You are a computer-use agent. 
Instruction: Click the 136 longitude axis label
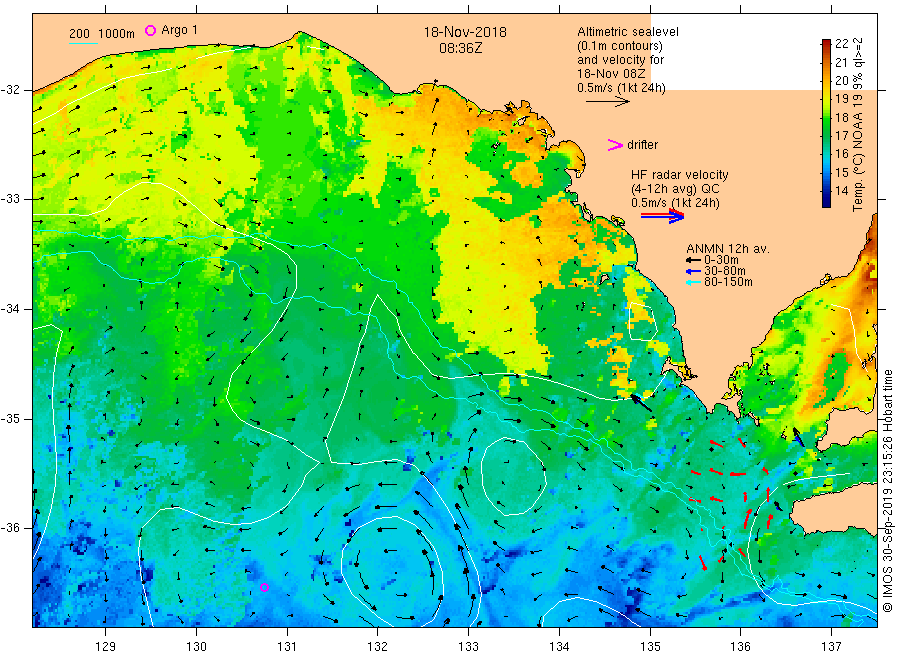[740, 647]
